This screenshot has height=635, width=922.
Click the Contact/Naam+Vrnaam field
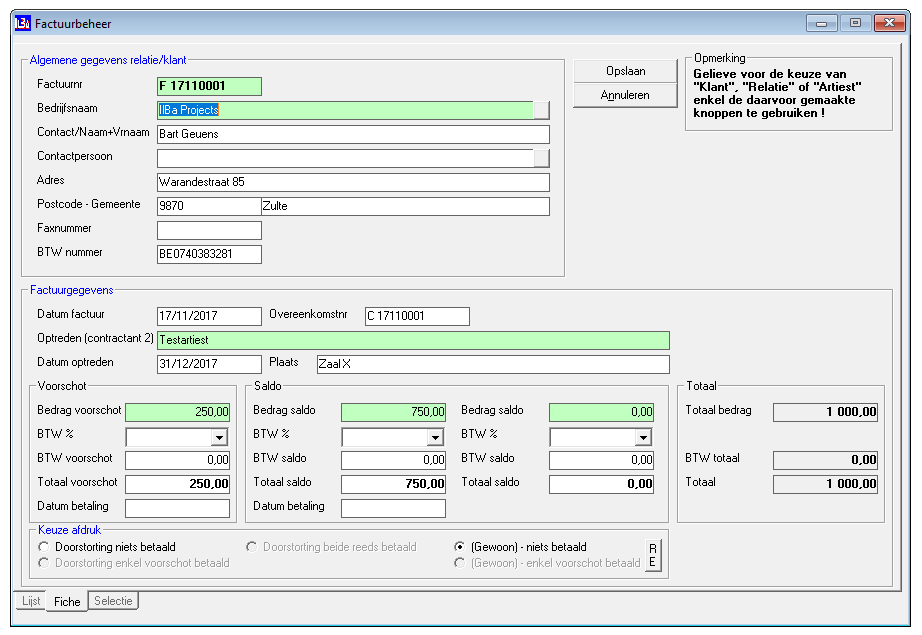pyautogui.click(x=353, y=134)
